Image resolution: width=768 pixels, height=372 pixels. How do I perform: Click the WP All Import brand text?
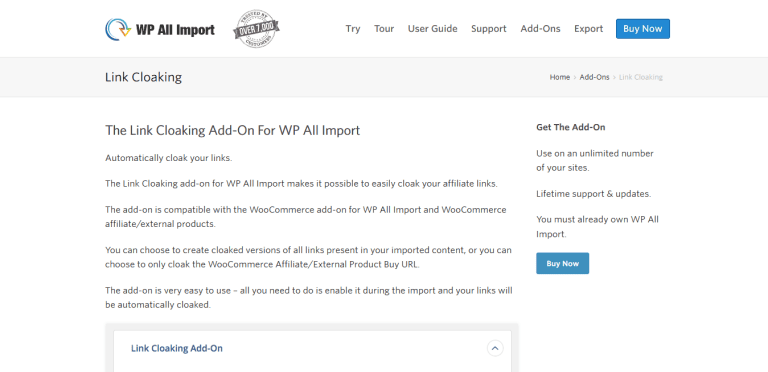175,30
